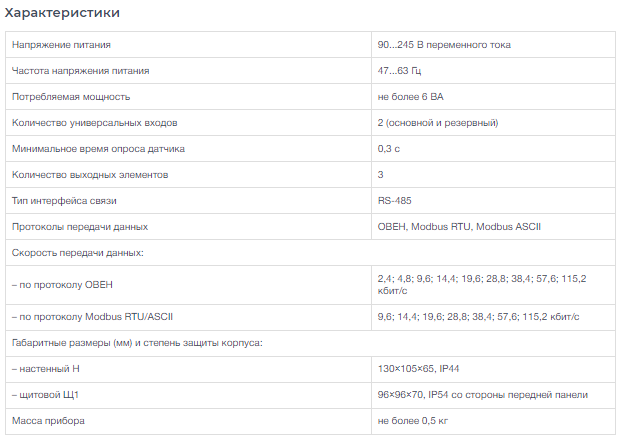Click the RS-485 interface value
The height and width of the screenshot is (440, 624).
point(394,201)
